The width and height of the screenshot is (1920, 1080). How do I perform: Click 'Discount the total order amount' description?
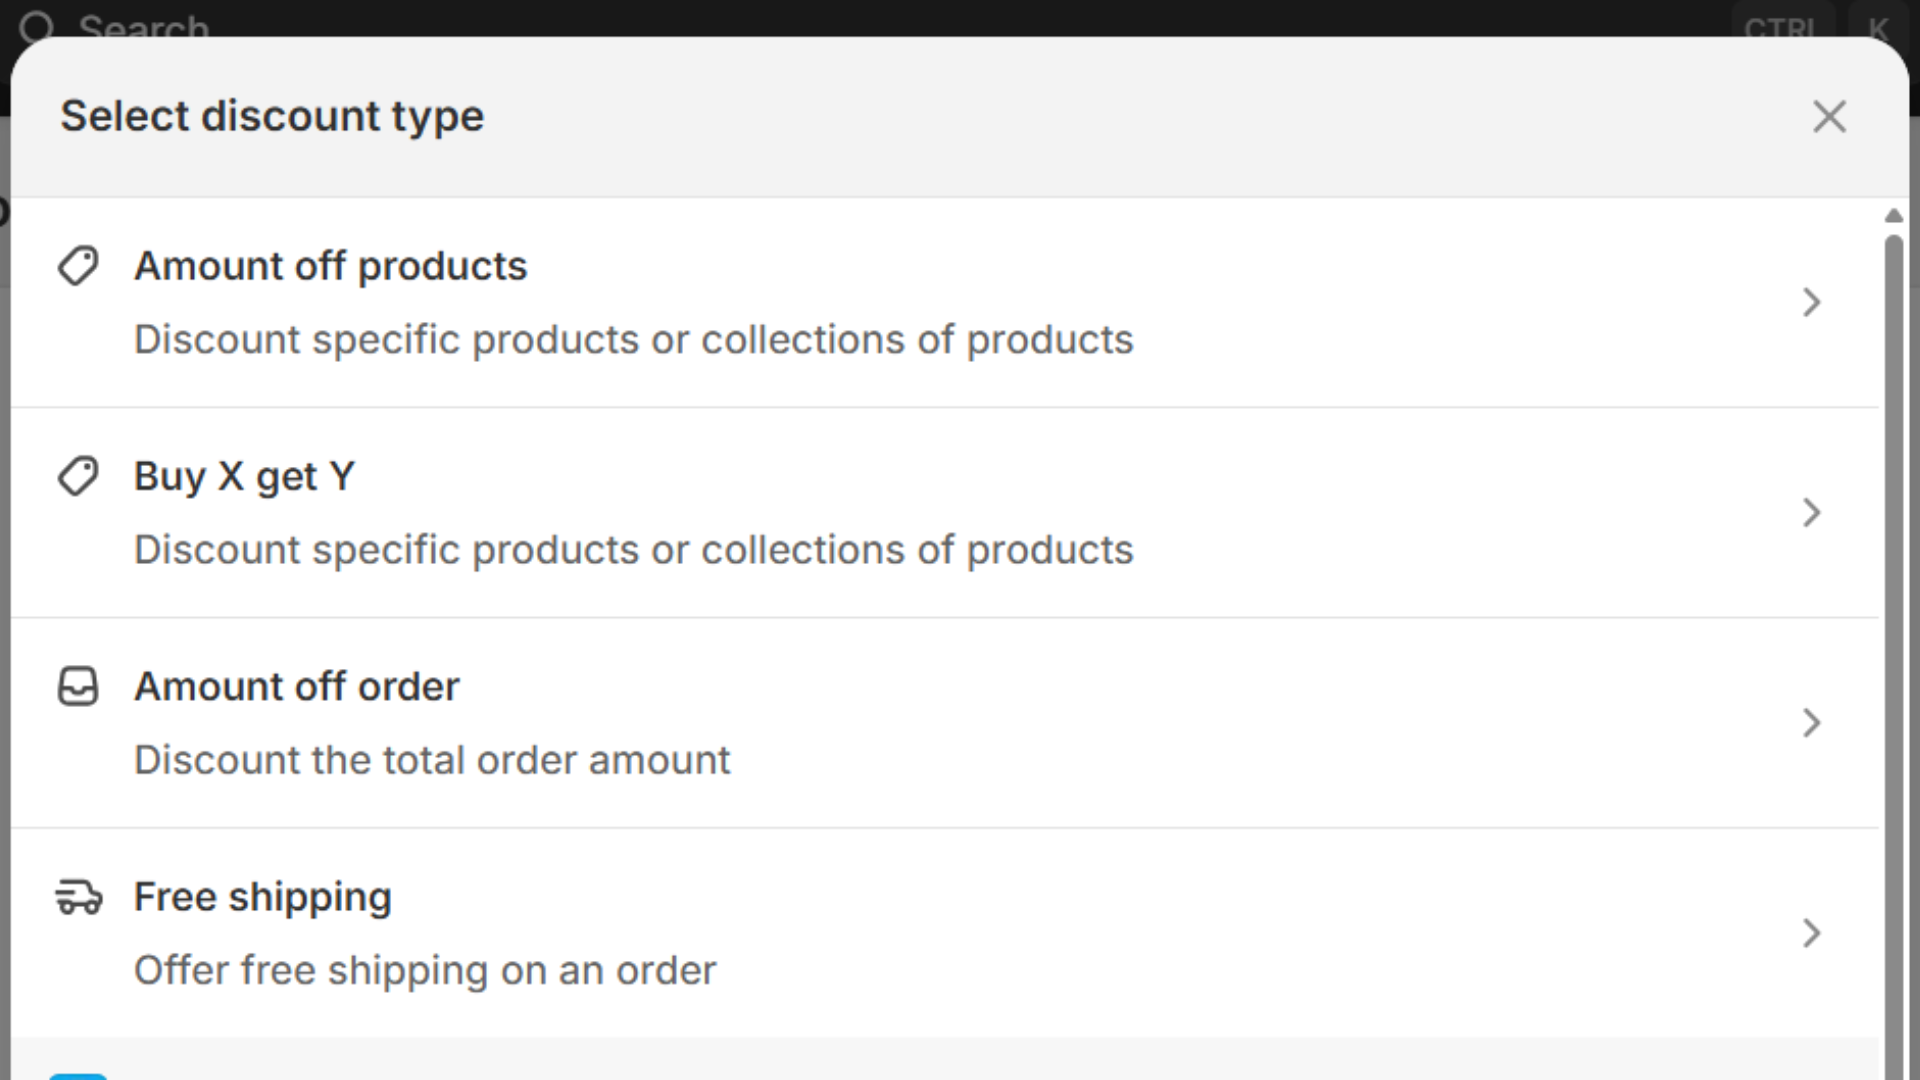coord(432,760)
